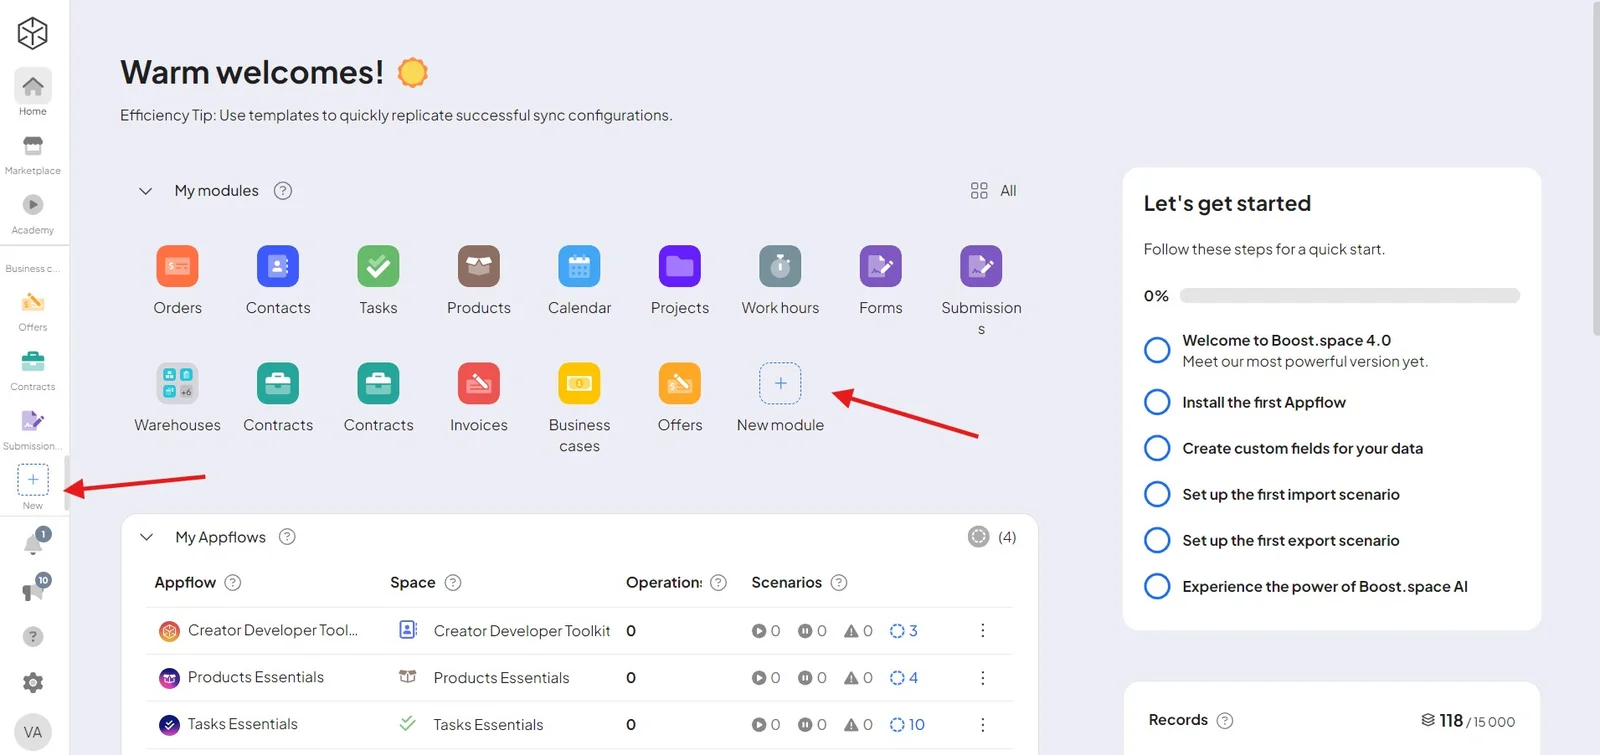
Task: Check Set up the first import scenario
Action: (x=1157, y=494)
